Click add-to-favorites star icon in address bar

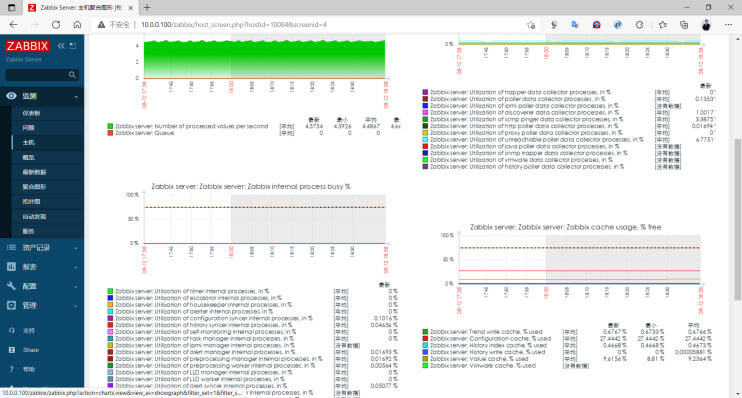tap(531, 25)
